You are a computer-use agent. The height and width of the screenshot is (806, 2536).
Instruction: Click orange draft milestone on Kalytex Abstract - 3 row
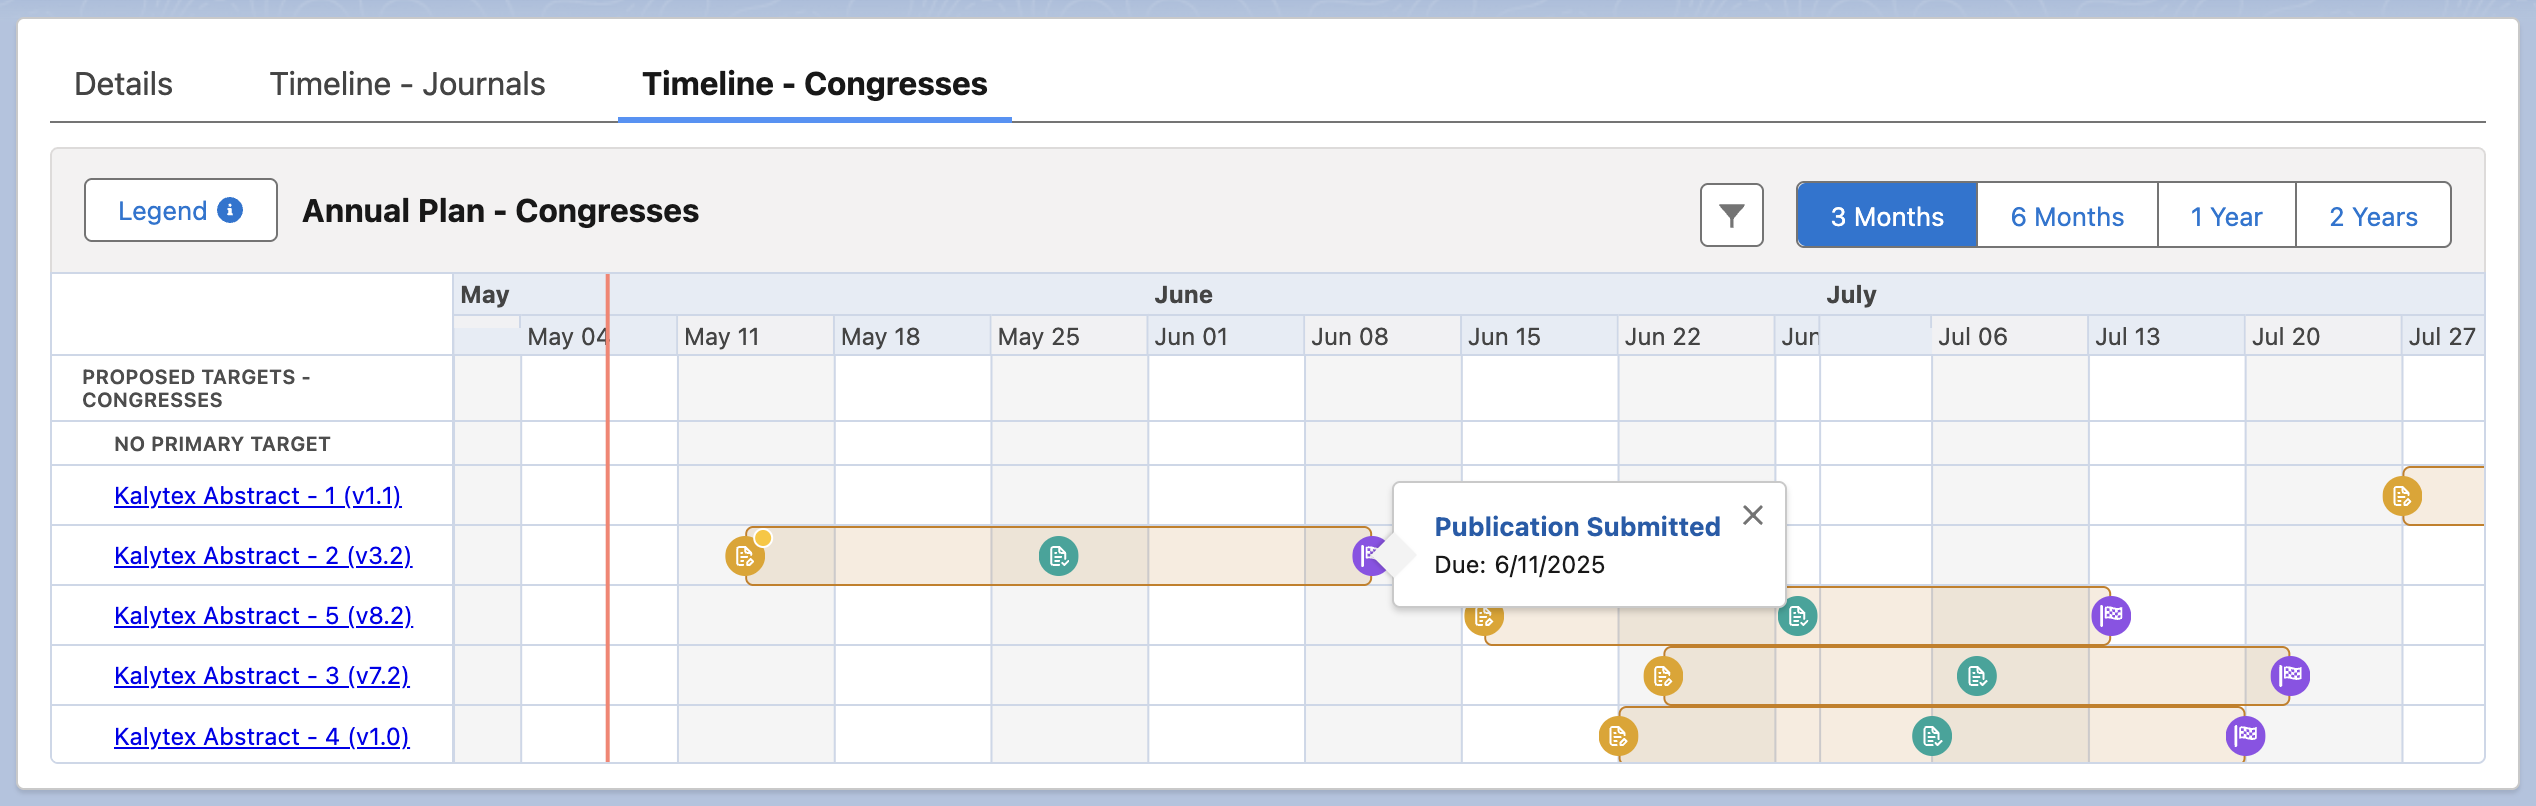point(1663,676)
